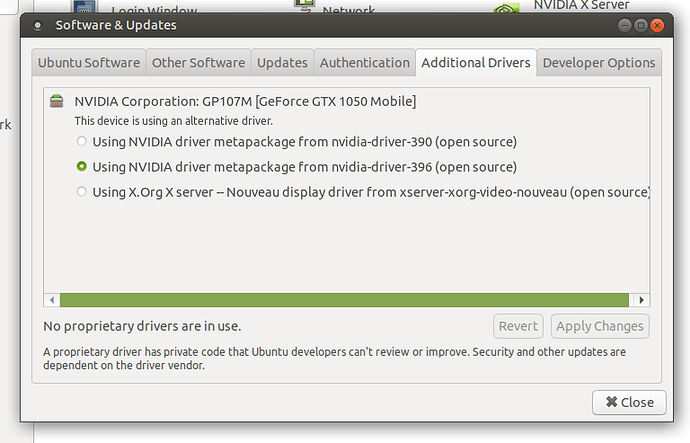This screenshot has width=690, height=443.
Task: Switch to the Other Software tab
Action: pos(198,62)
